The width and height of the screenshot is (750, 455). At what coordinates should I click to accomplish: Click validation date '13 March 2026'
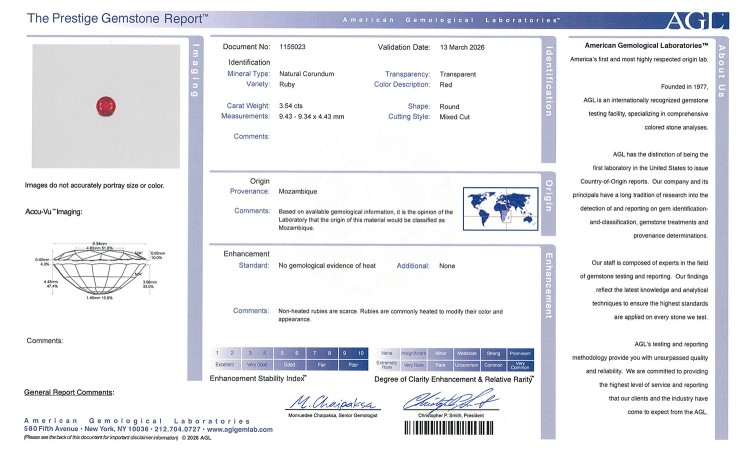462,47
